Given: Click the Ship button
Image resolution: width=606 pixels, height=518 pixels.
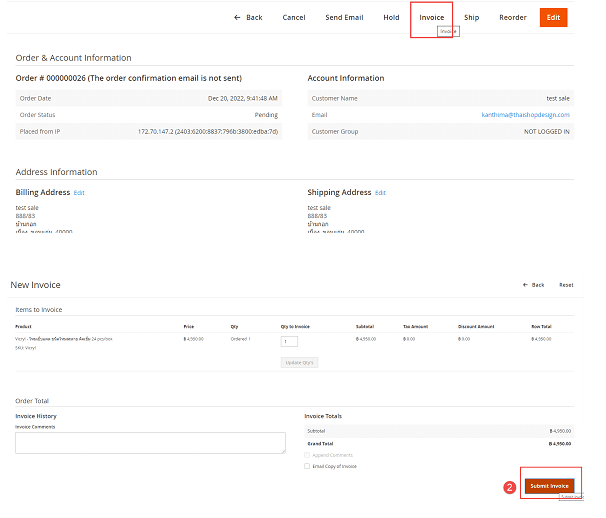Looking at the screenshot, I should coord(472,17).
